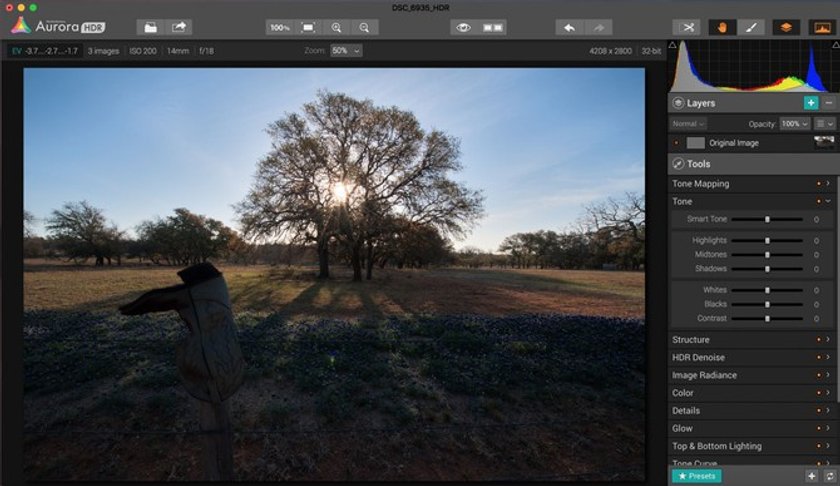Click the redo arrow icon
The height and width of the screenshot is (486, 840).
click(x=598, y=27)
